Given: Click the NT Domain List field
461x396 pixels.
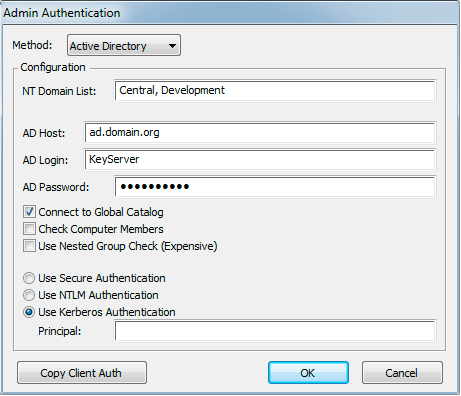Looking at the screenshot, I should click(x=275, y=91).
